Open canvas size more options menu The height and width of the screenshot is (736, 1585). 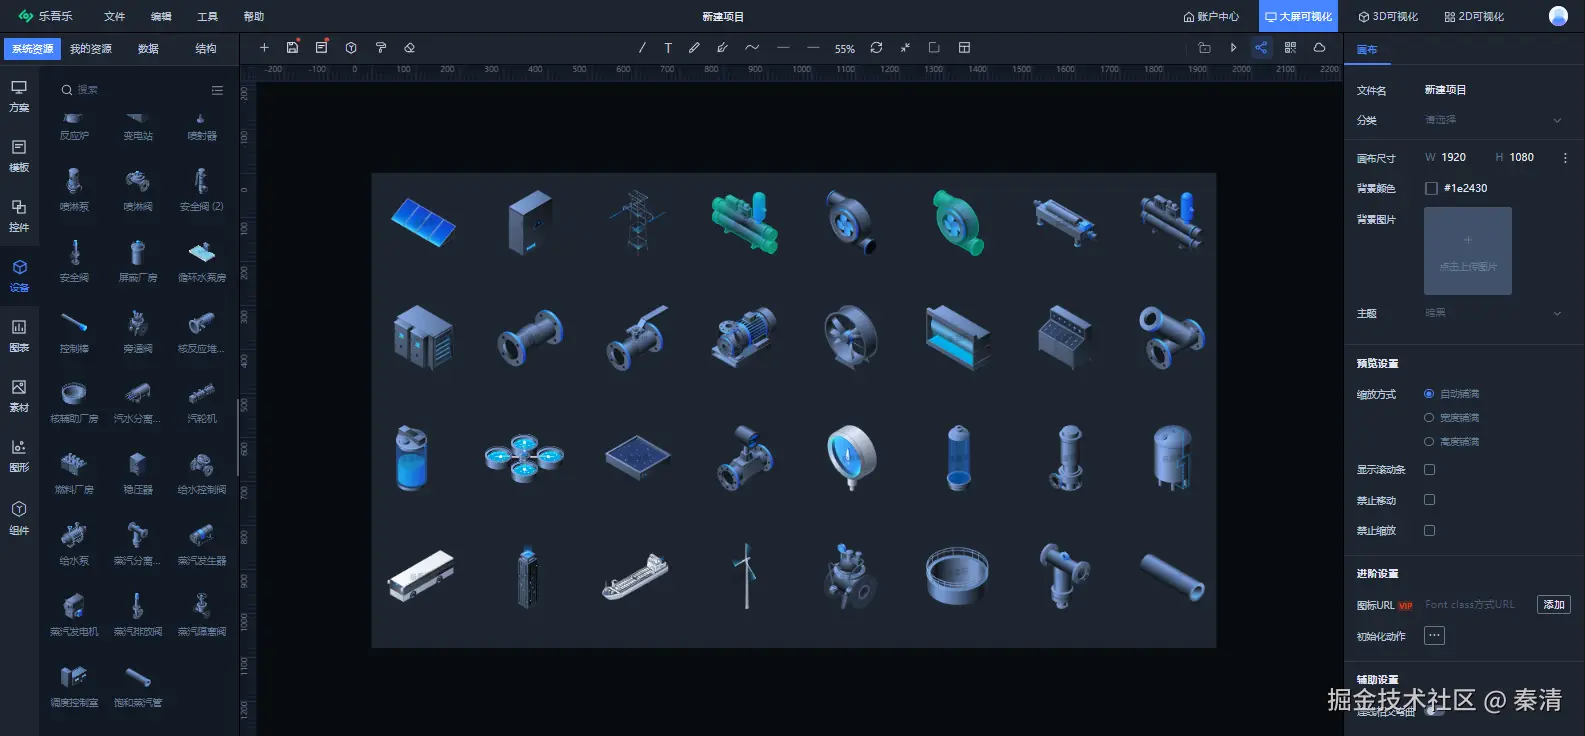click(x=1565, y=158)
